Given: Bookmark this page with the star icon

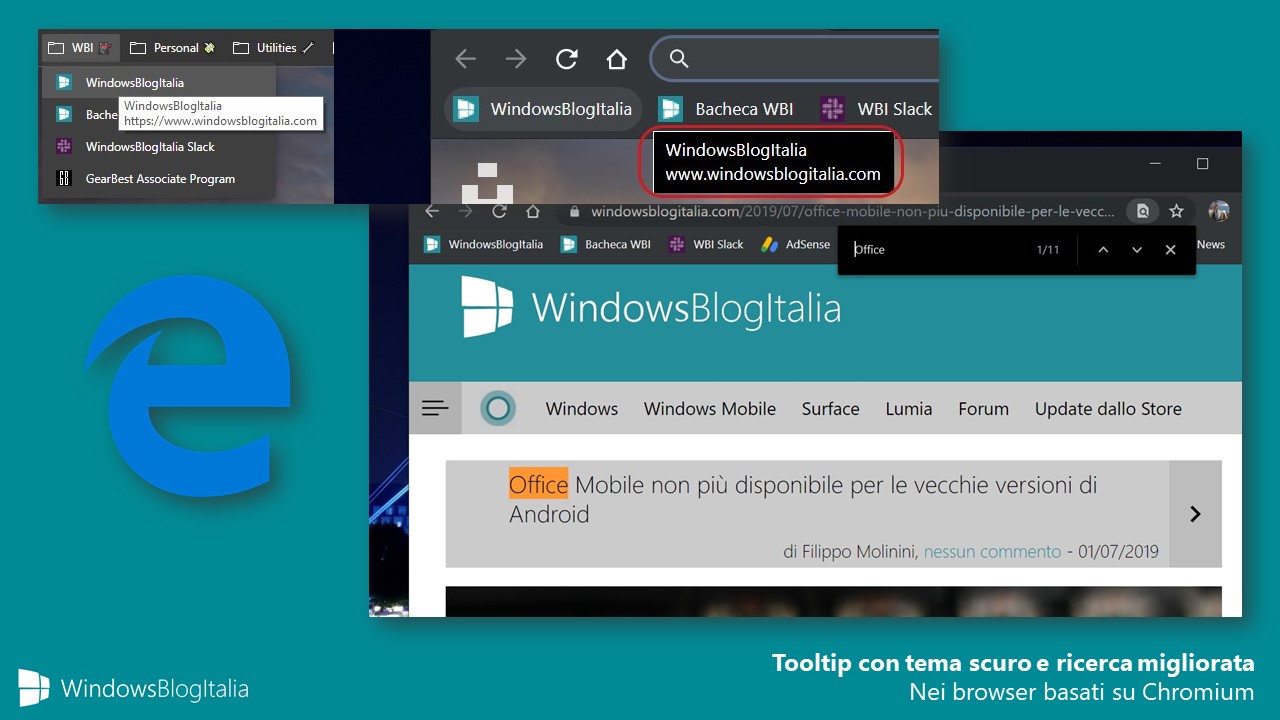Looking at the screenshot, I should (1177, 211).
